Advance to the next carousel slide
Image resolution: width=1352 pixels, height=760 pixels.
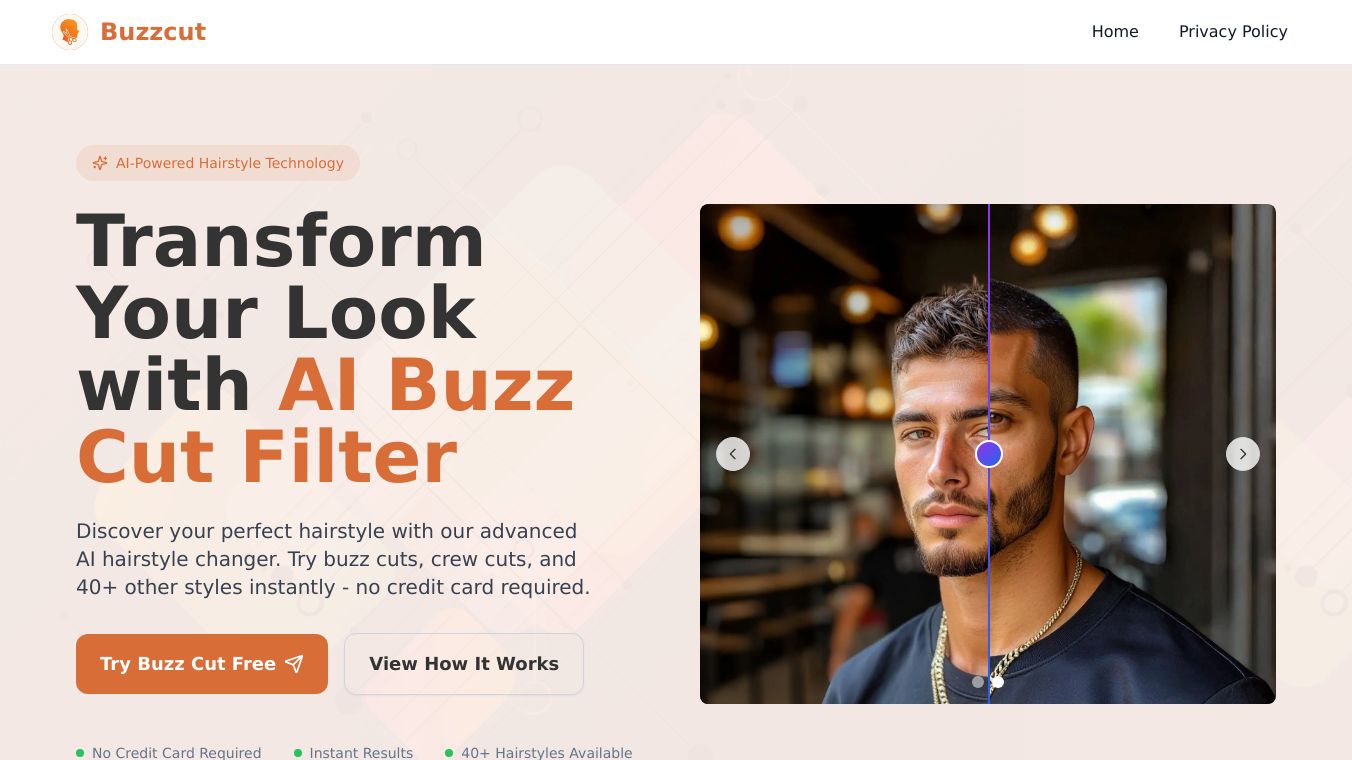pyautogui.click(x=1243, y=454)
